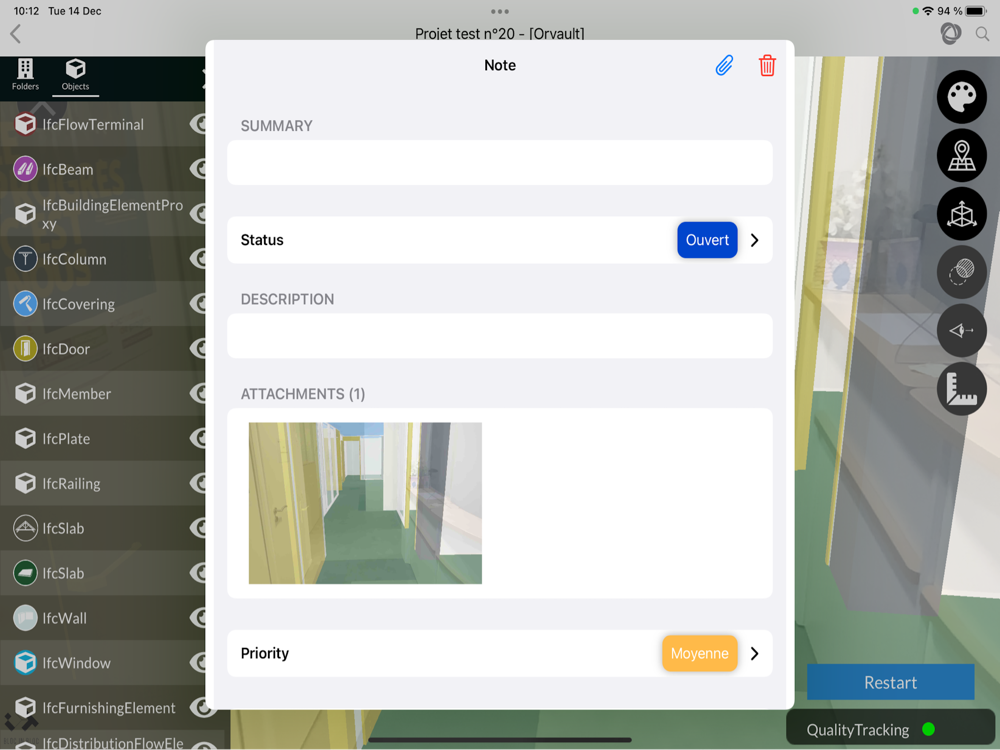This screenshot has height=750, width=1000.
Task: Toggle visibility of IfcColumn
Action: (198, 259)
